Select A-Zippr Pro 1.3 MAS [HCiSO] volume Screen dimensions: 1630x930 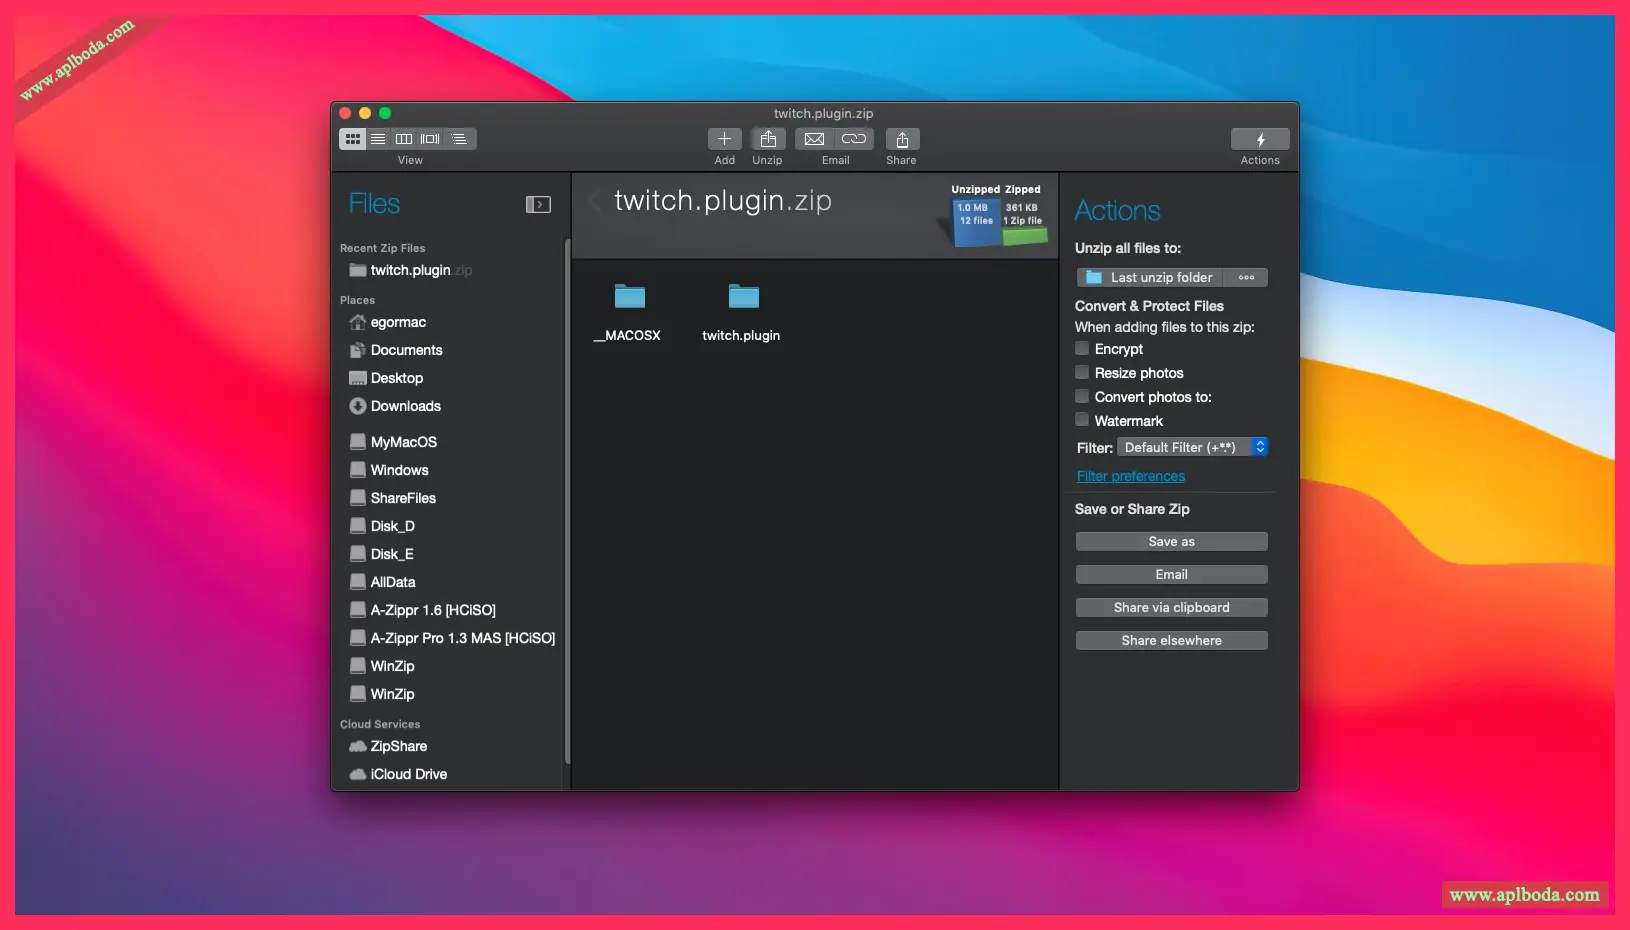coord(450,638)
